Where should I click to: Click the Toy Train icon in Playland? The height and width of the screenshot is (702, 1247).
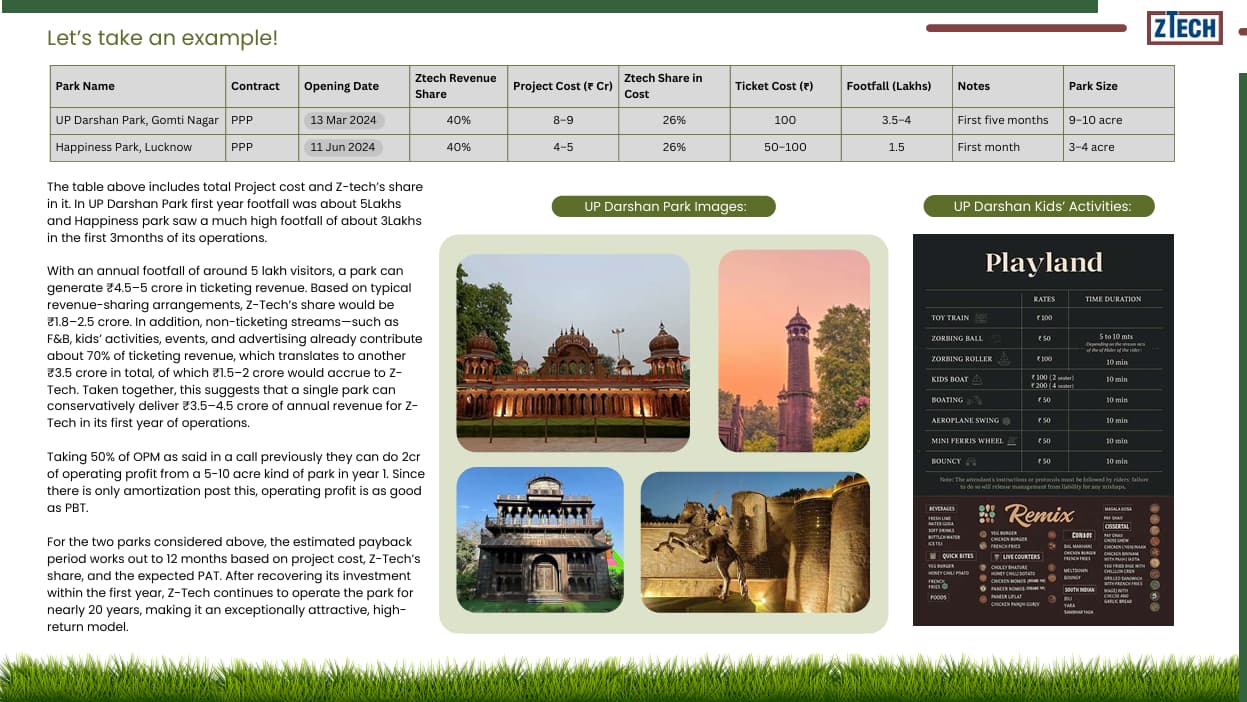tap(981, 318)
